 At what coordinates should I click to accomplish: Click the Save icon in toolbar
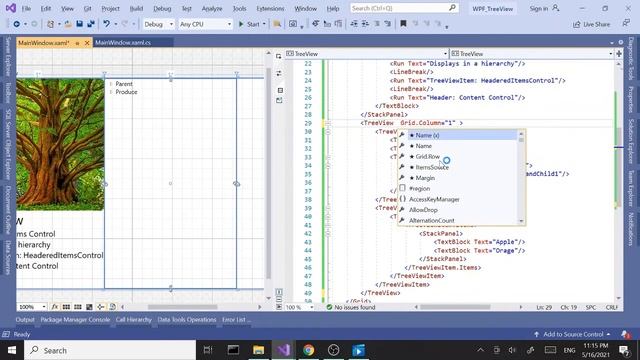click(x=79, y=24)
